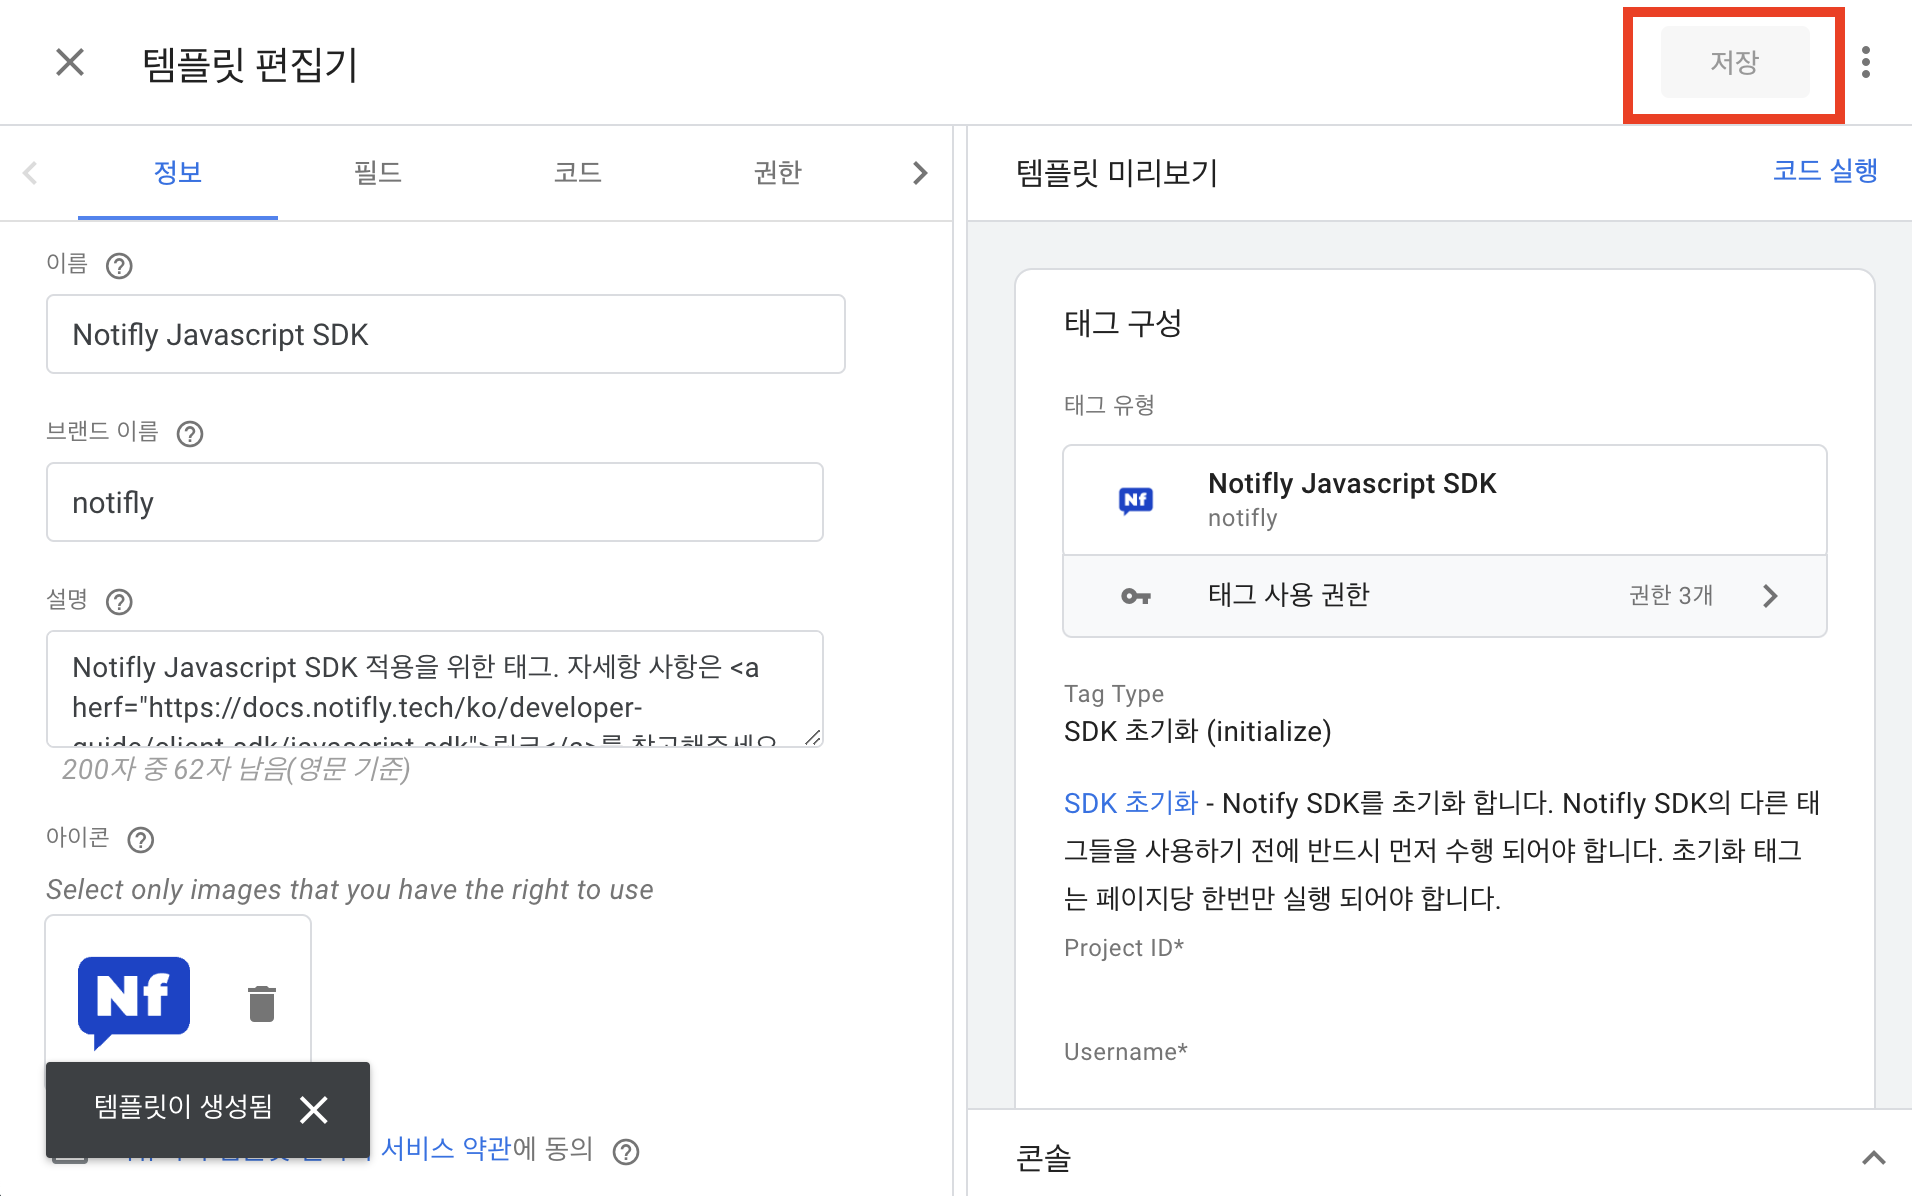Click the help icon next to 브랜드 이름
The image size is (1912, 1196).
(190, 434)
